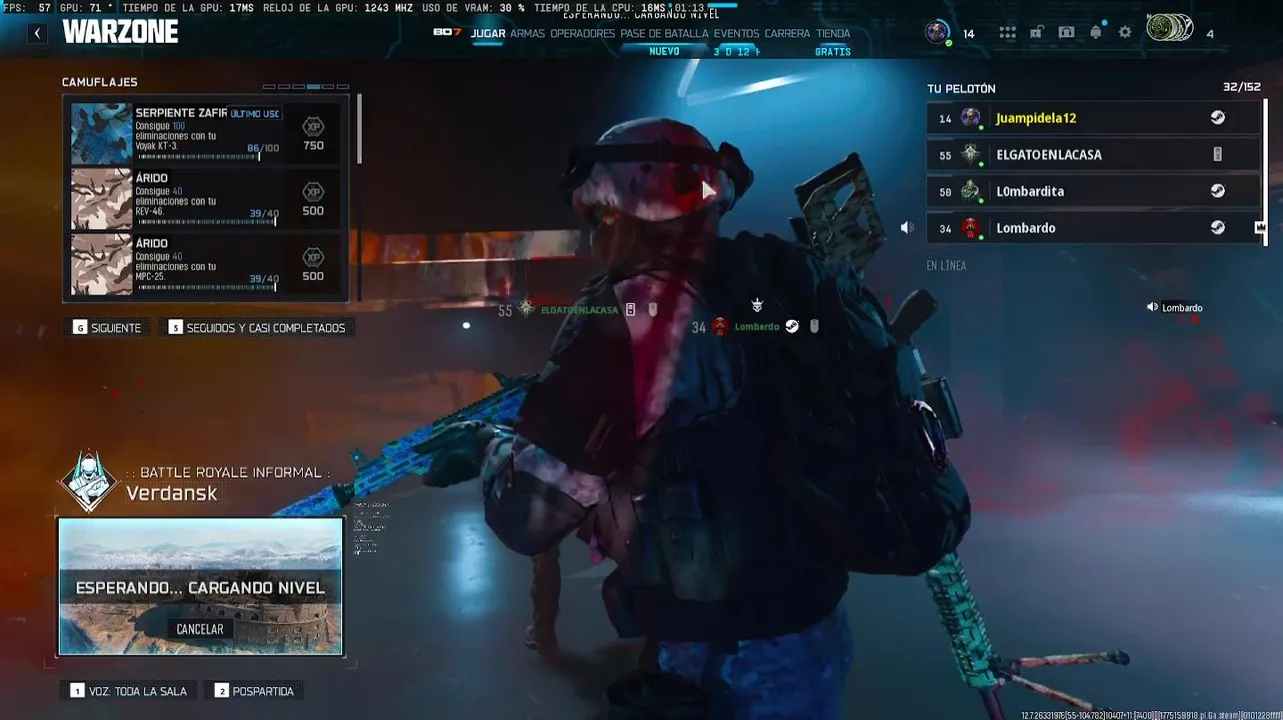This screenshot has width=1283, height=720.
Task: Select Juampidela12 name in squad
Action: (1036, 118)
